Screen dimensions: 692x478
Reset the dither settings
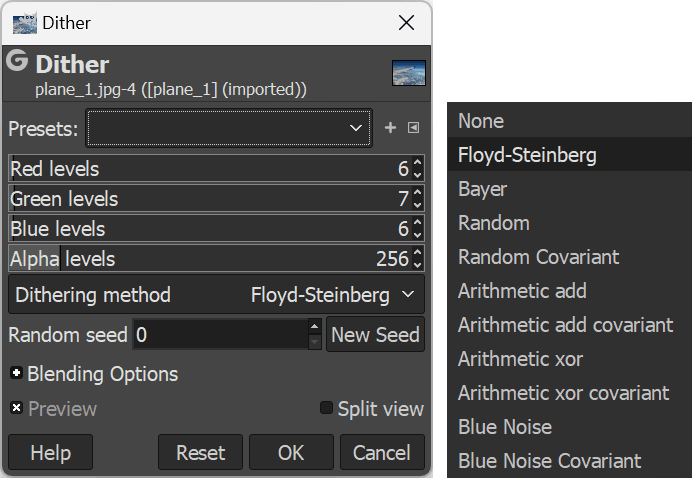[200, 452]
